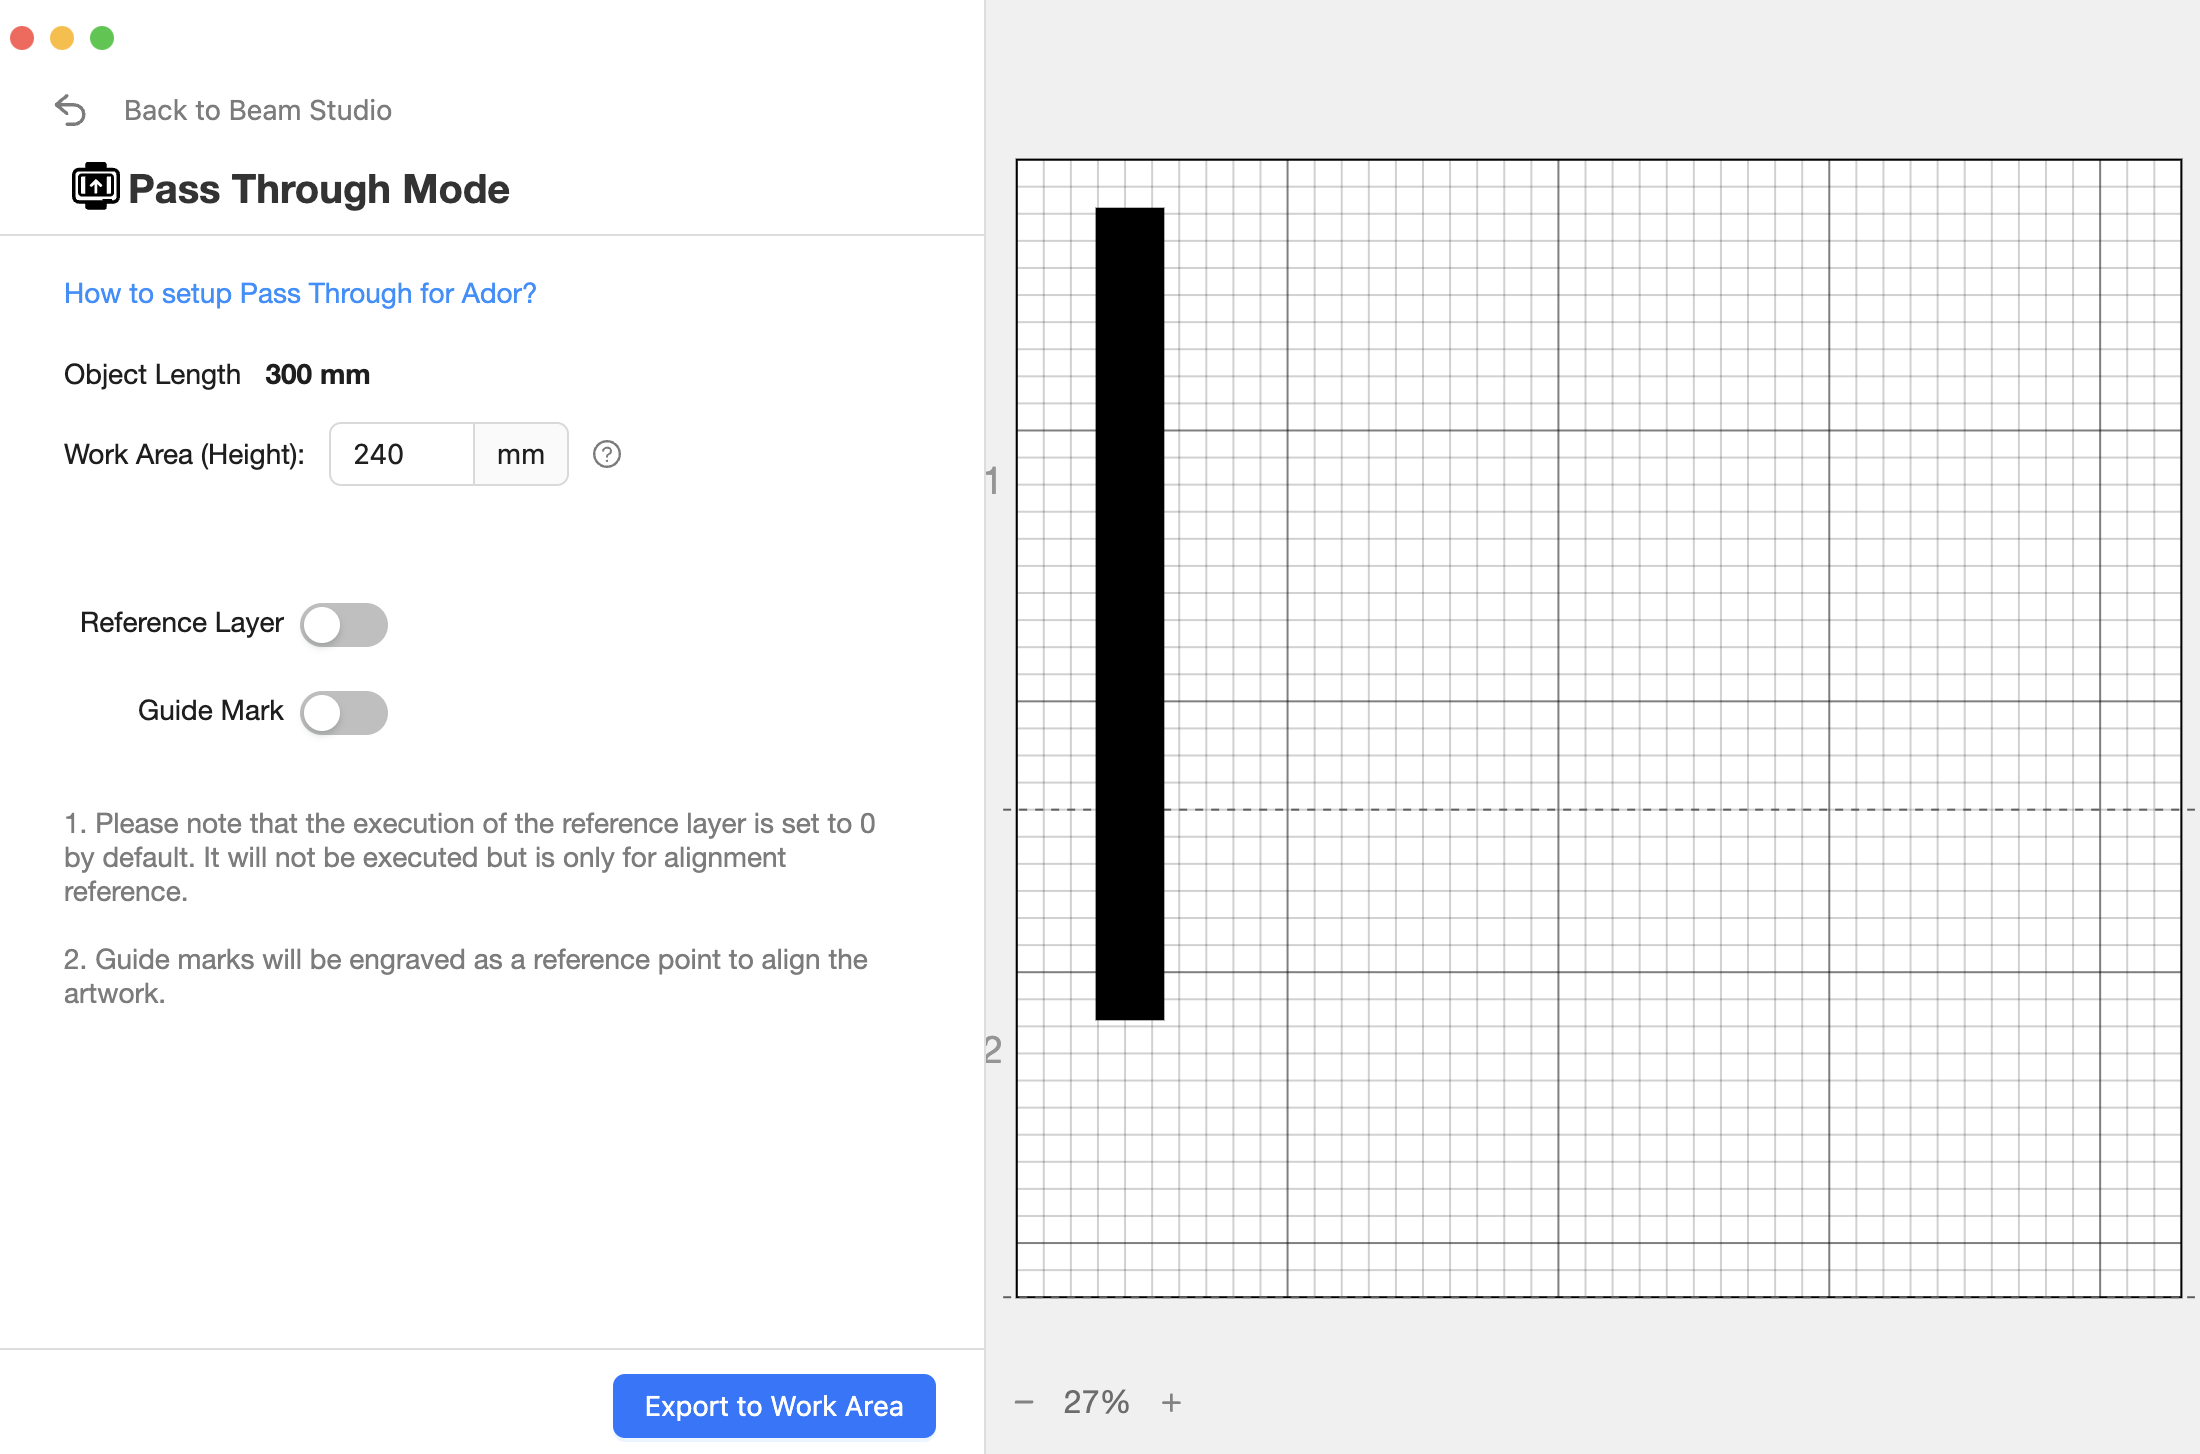Maximize the window with green button
Image resolution: width=2200 pixels, height=1454 pixels.
click(102, 38)
